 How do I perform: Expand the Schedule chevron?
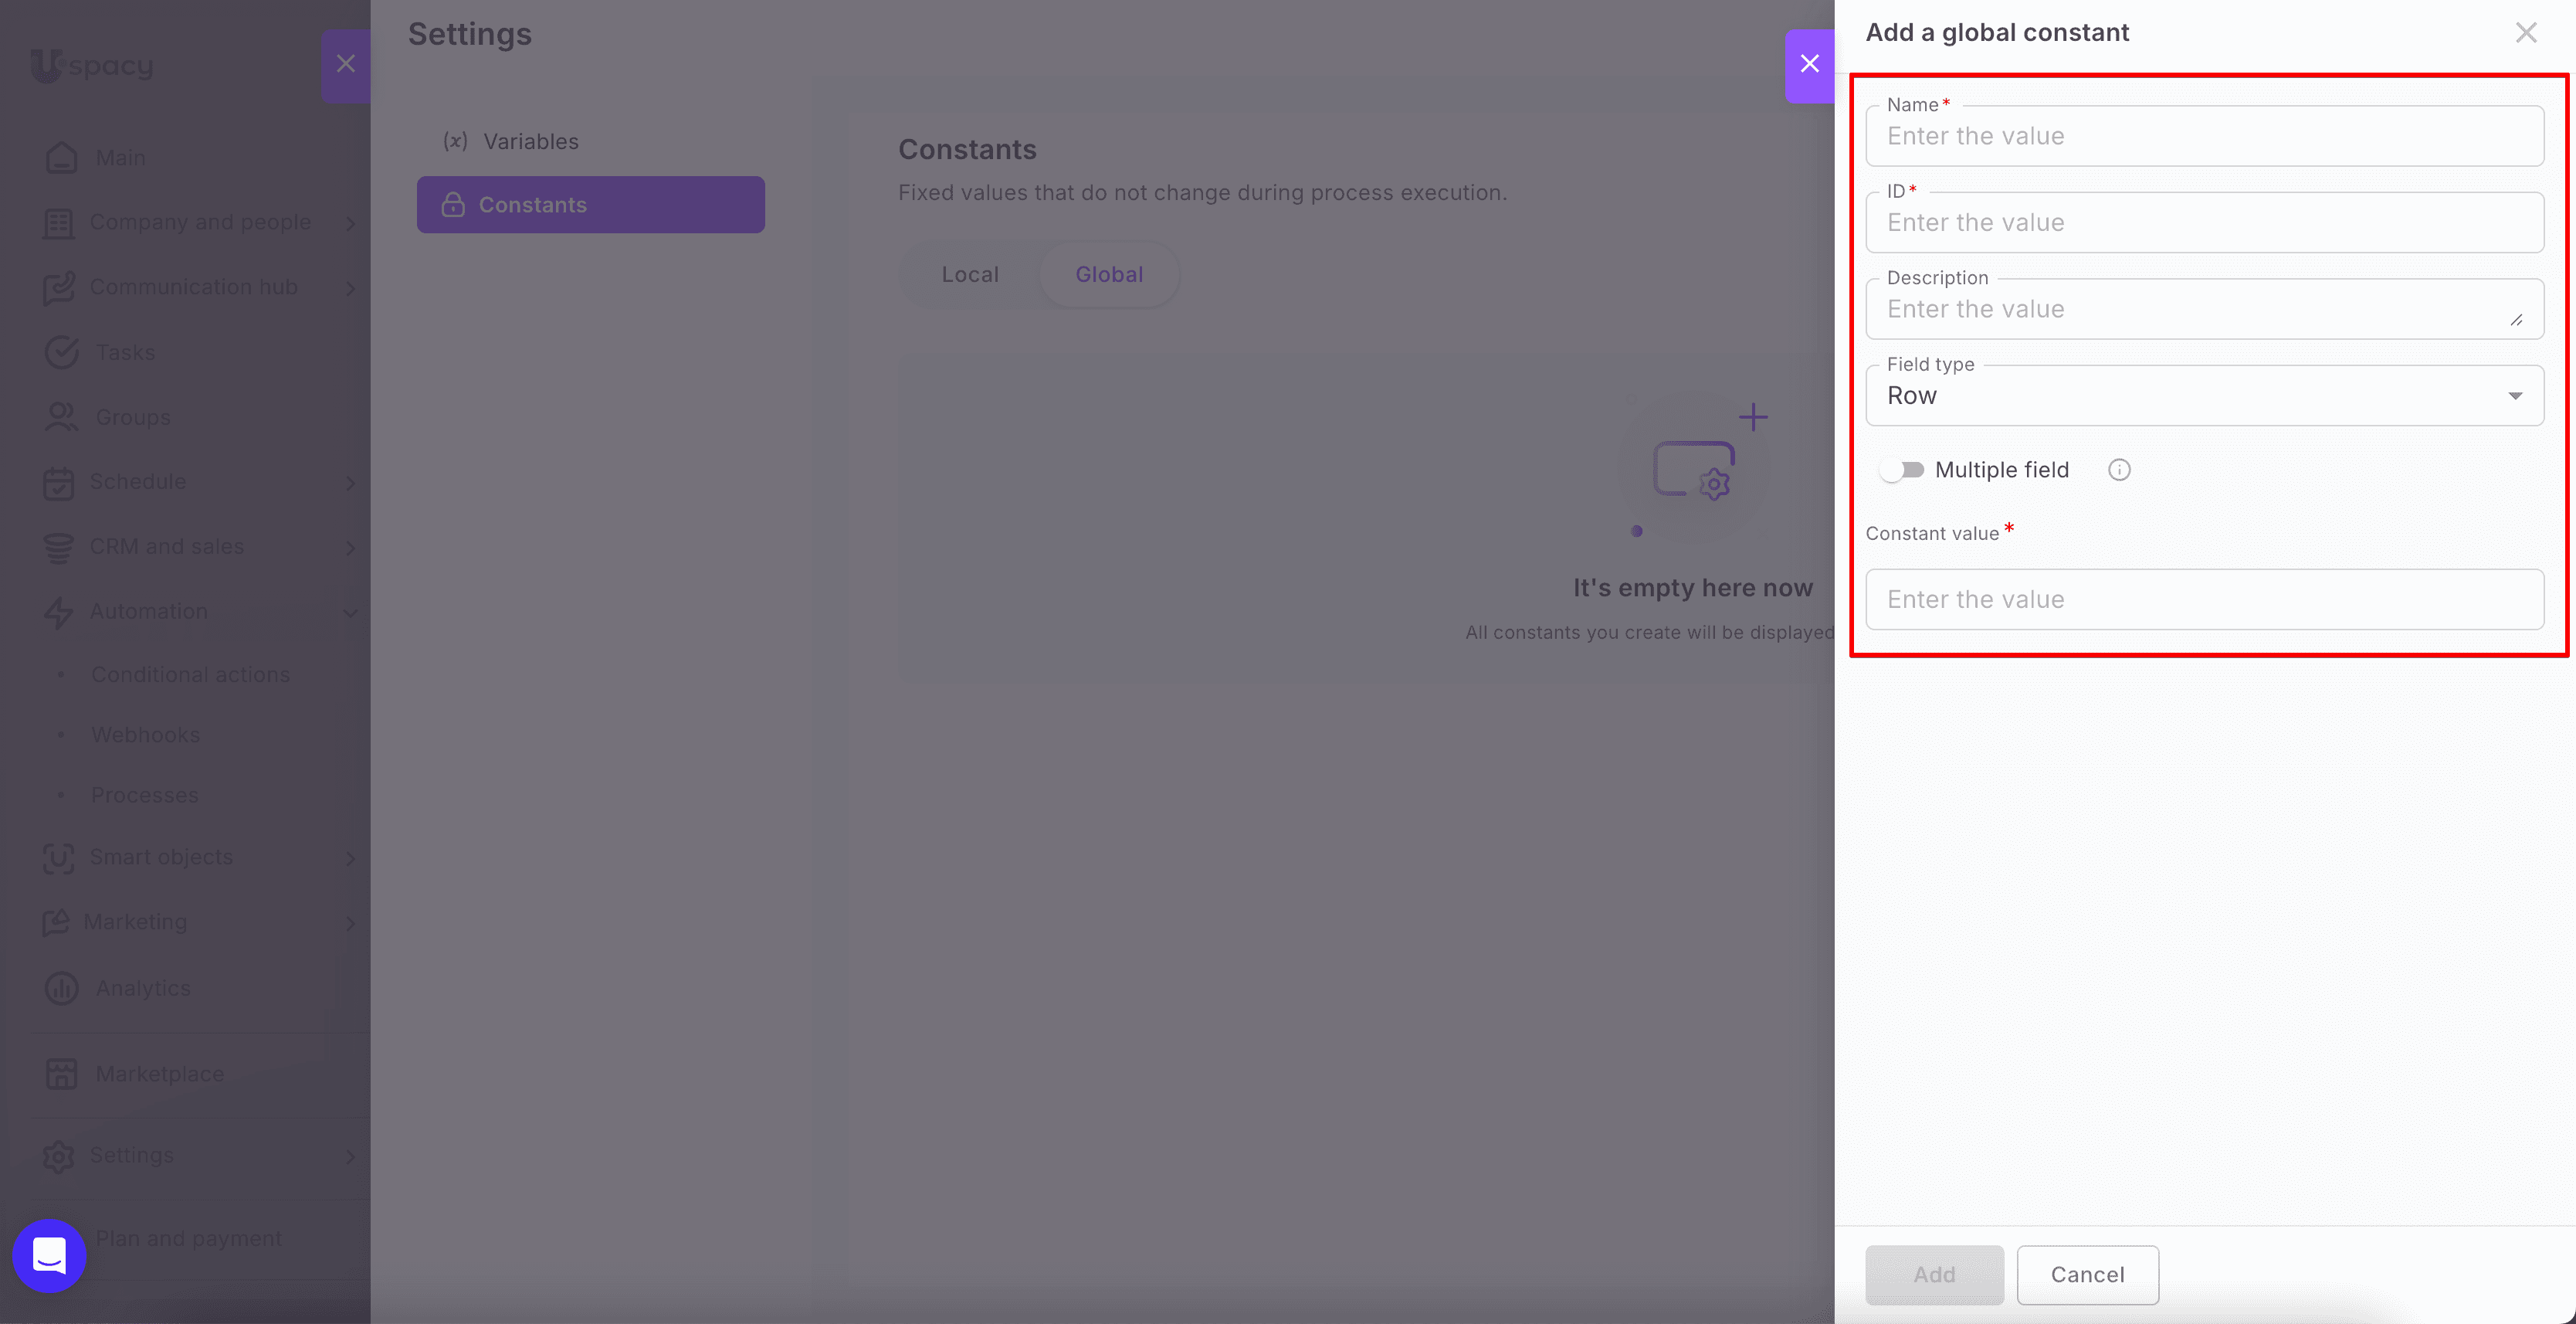(351, 483)
